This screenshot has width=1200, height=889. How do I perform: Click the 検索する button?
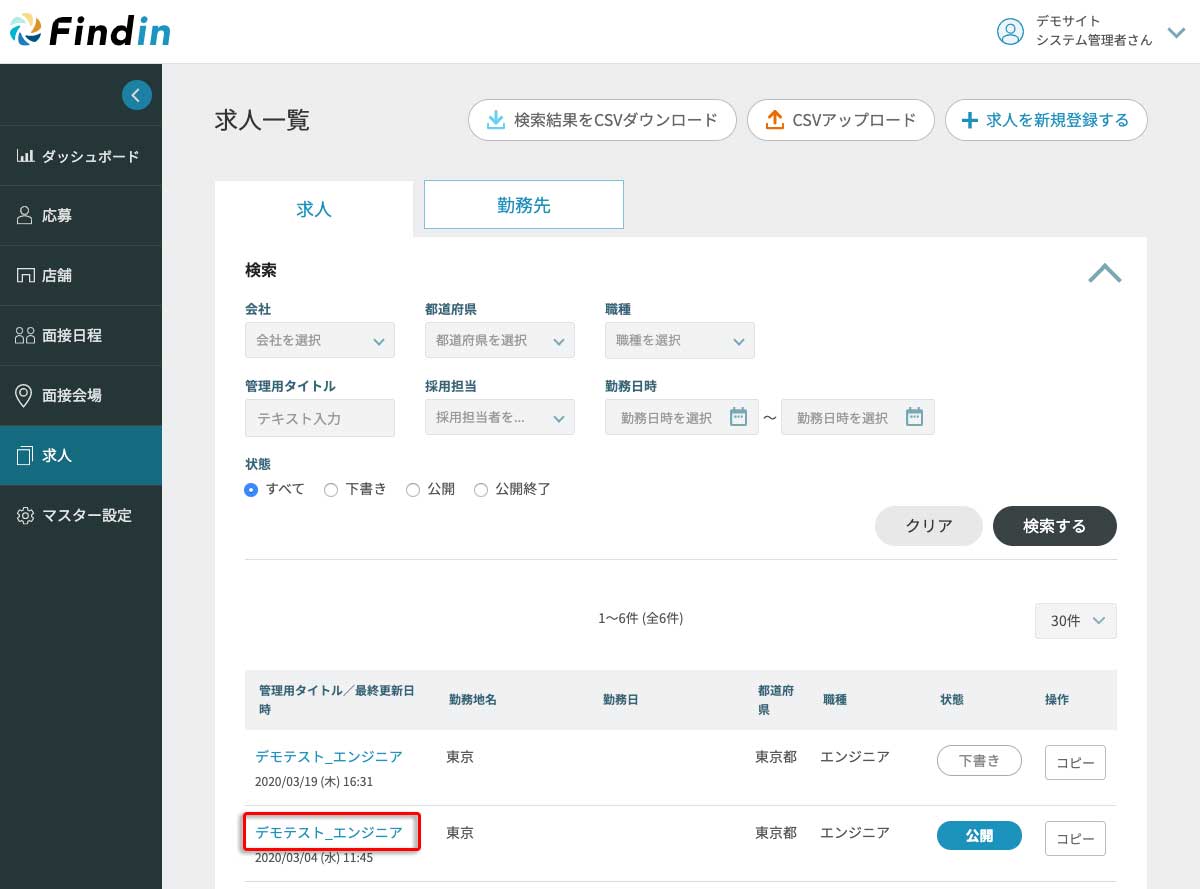click(1054, 525)
